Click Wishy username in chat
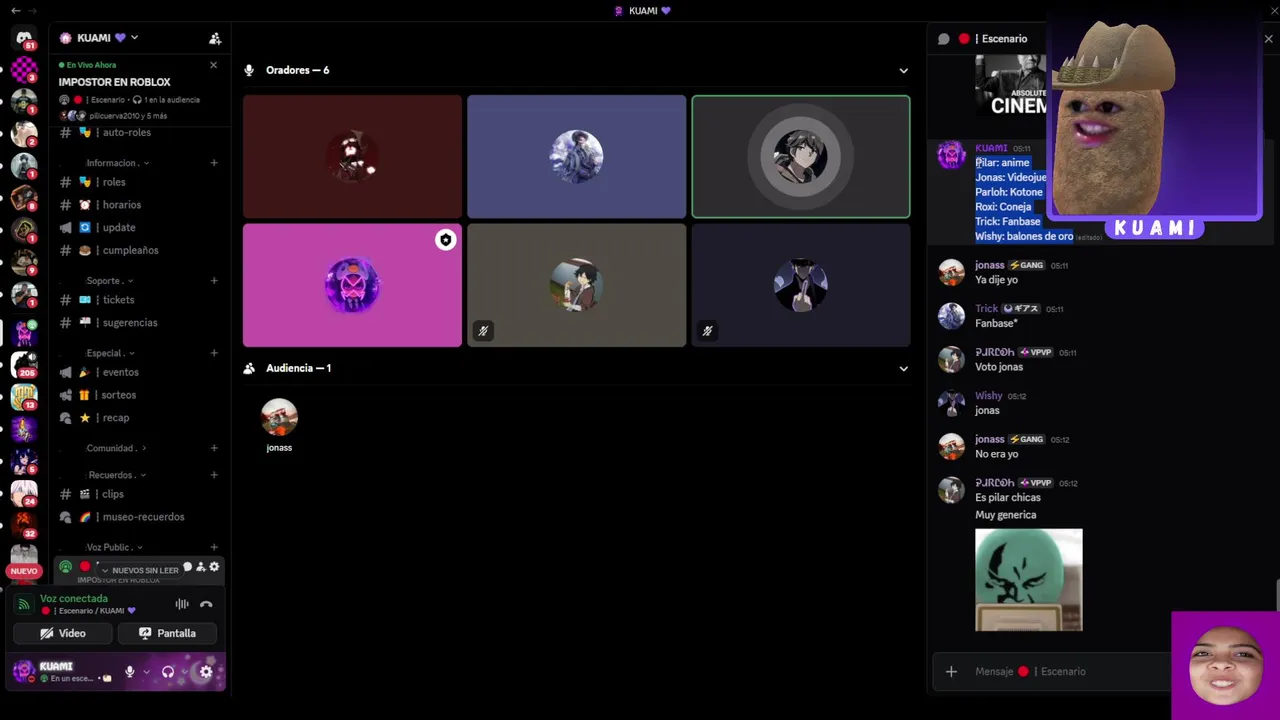The width and height of the screenshot is (1280, 720). 988,396
